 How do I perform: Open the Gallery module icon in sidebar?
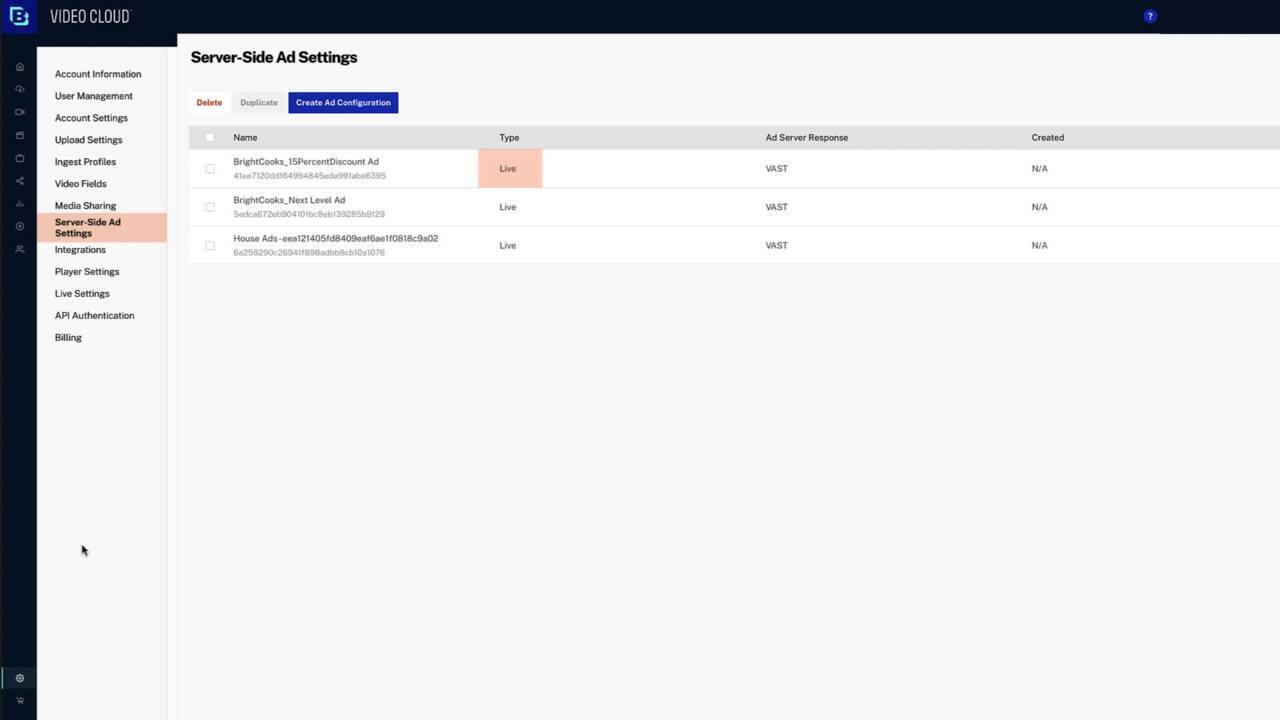tap(19, 135)
